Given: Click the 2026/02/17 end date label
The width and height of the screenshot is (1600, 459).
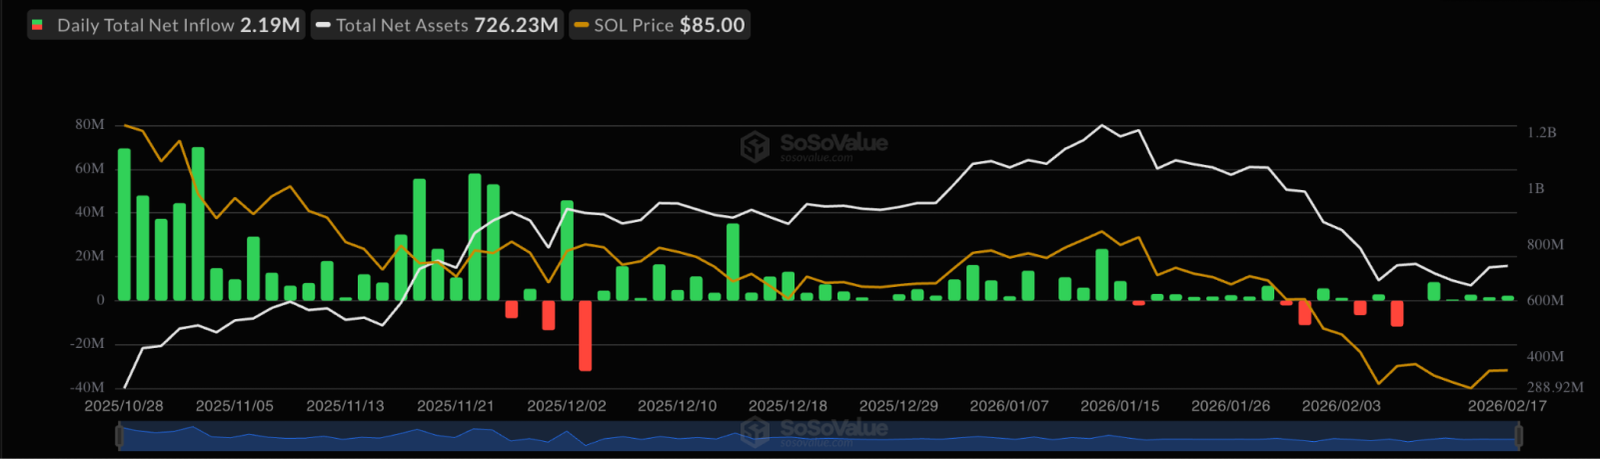Looking at the screenshot, I should 1506,406.
